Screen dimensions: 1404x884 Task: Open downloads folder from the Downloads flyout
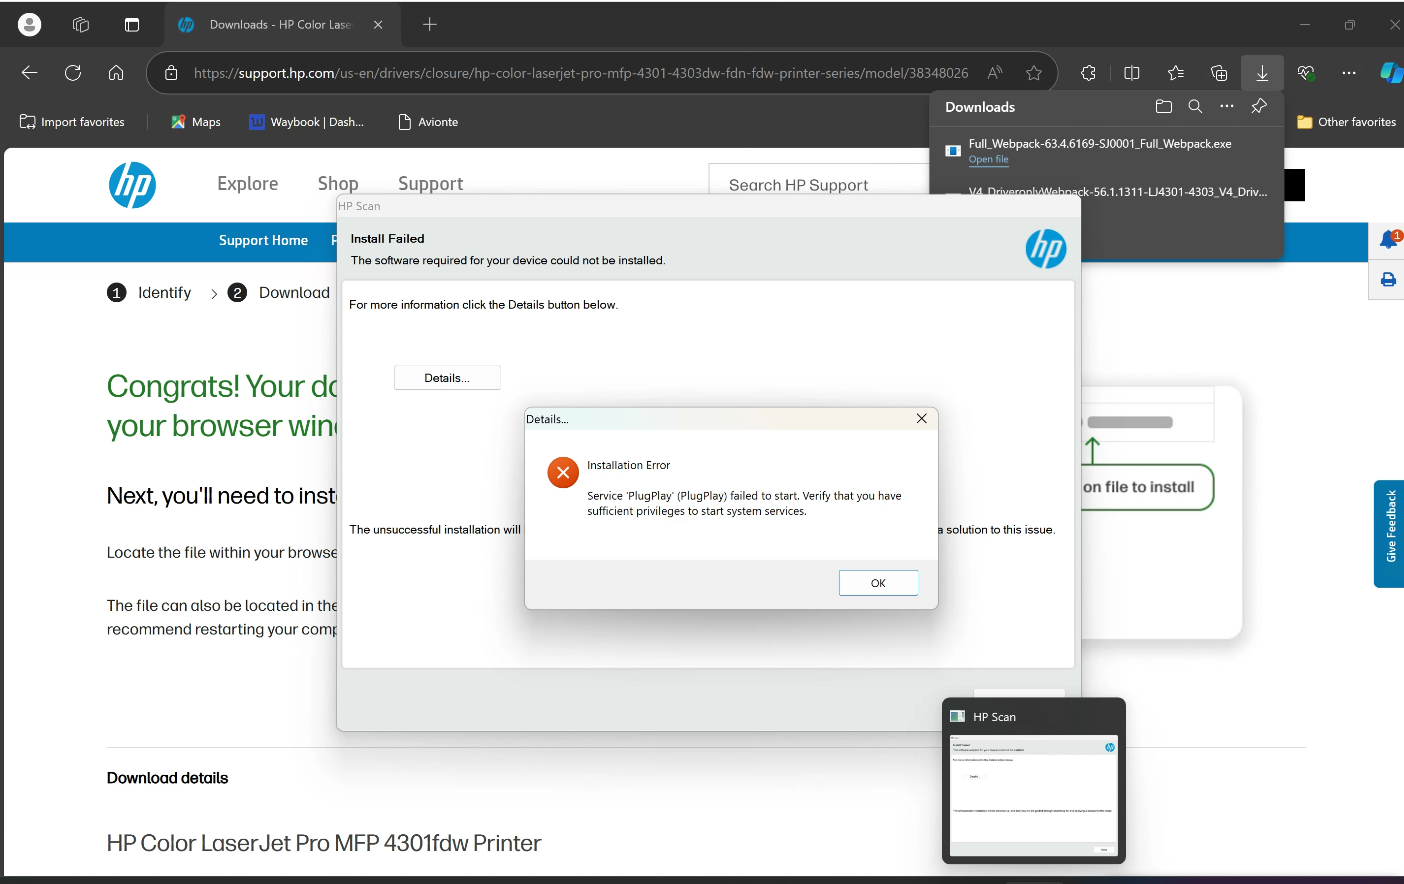pyautogui.click(x=1163, y=106)
